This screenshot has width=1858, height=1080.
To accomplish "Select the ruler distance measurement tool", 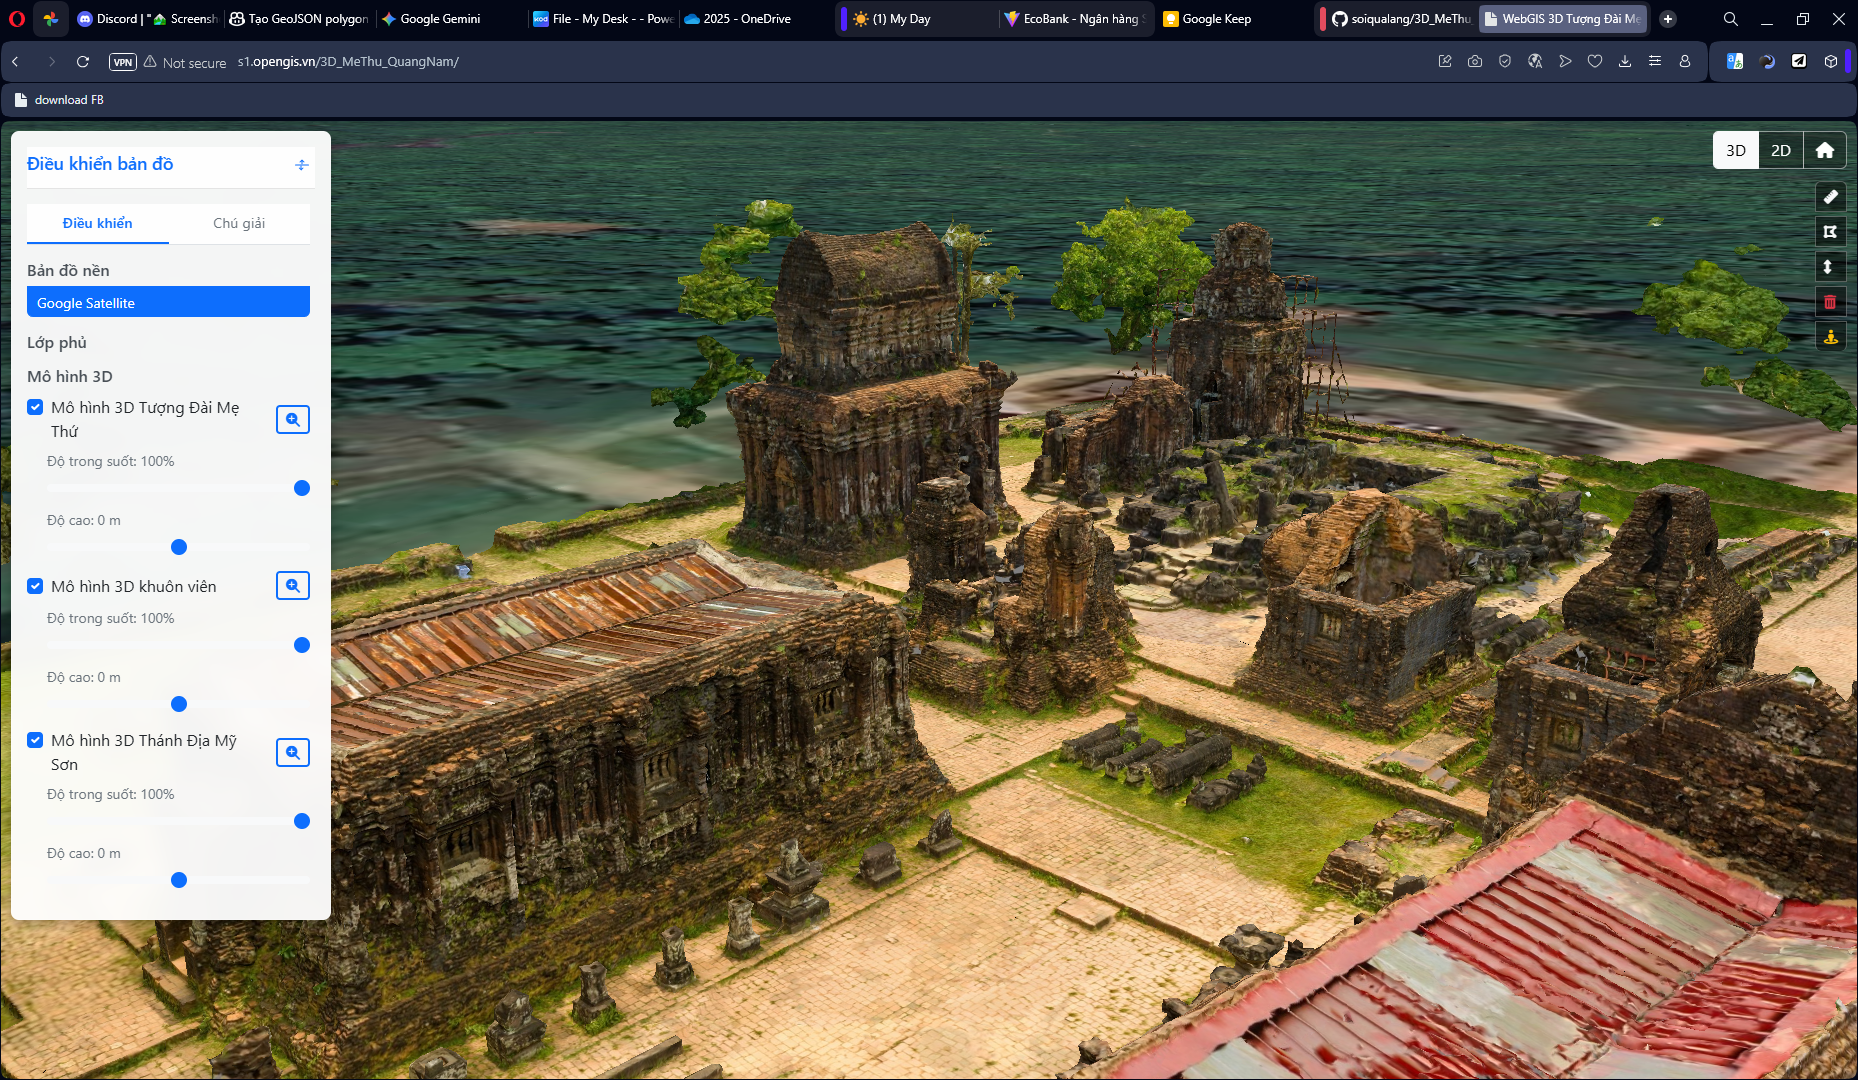I will click(x=1830, y=197).
